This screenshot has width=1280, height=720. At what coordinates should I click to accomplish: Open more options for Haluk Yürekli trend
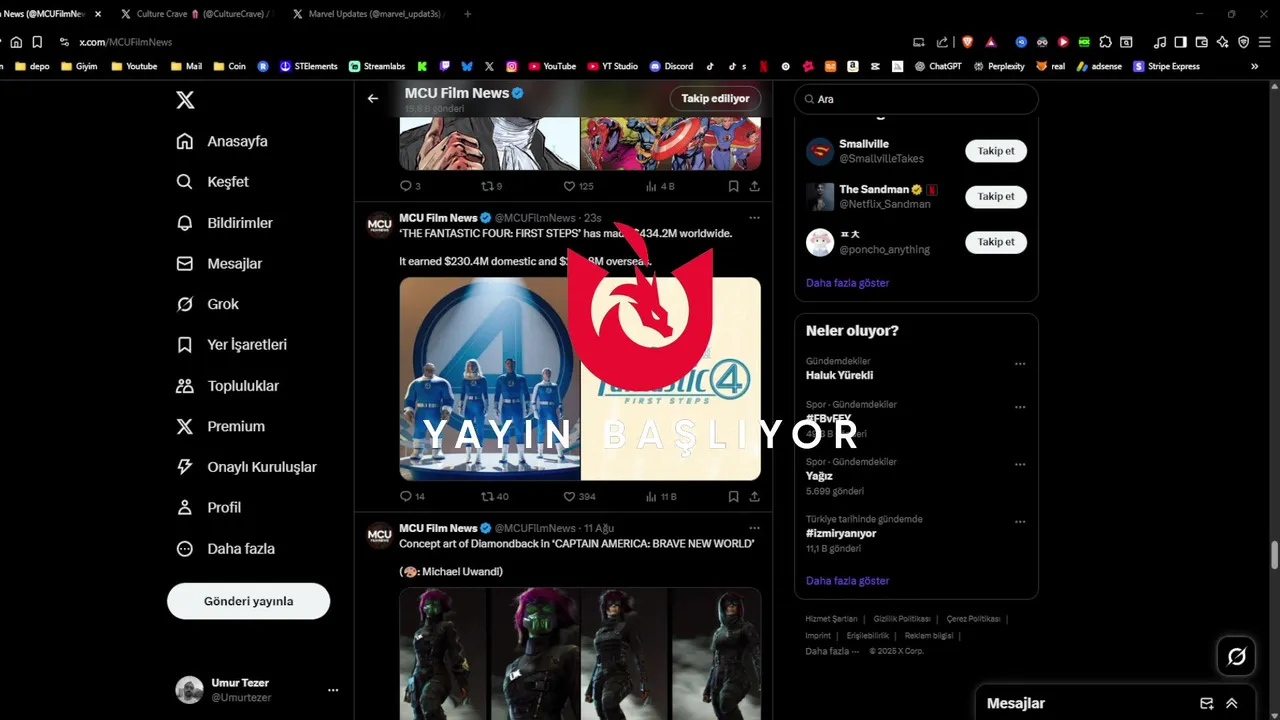[x=1020, y=364]
